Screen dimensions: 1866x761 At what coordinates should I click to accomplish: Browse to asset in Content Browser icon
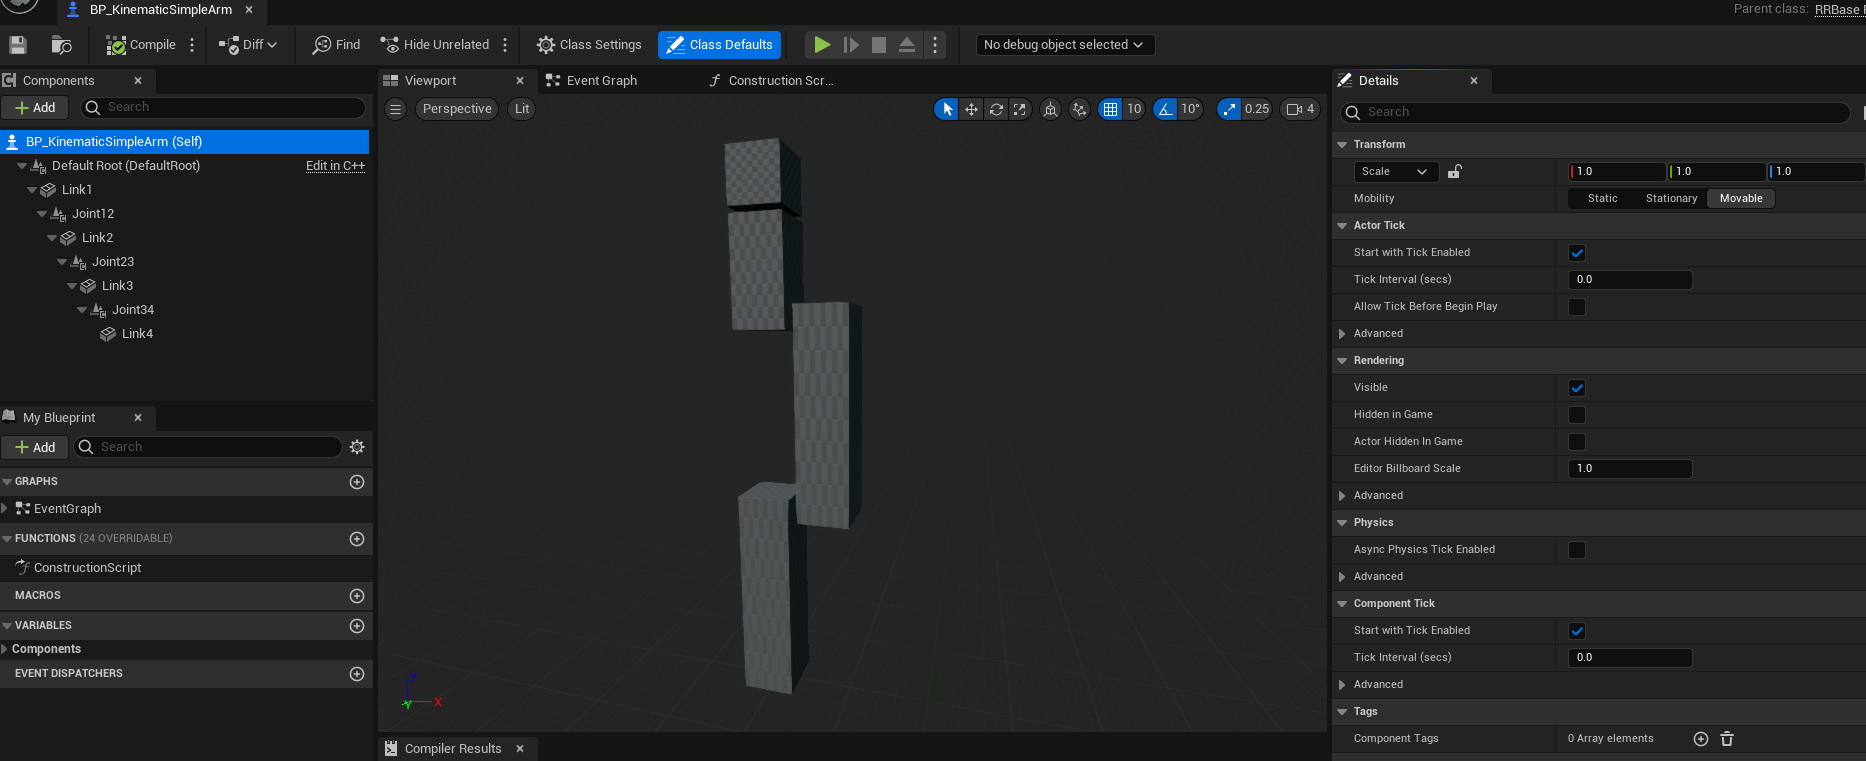(x=61, y=45)
